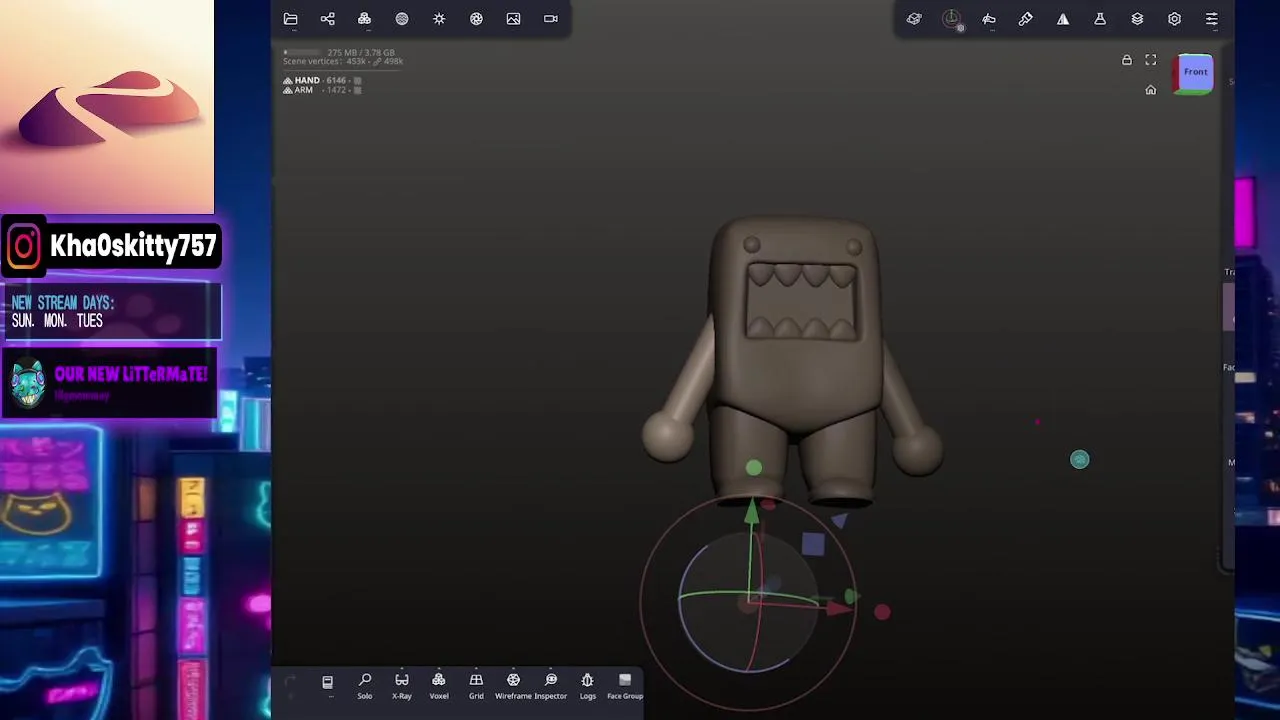Open the Topology cubes menu

(x=364, y=19)
